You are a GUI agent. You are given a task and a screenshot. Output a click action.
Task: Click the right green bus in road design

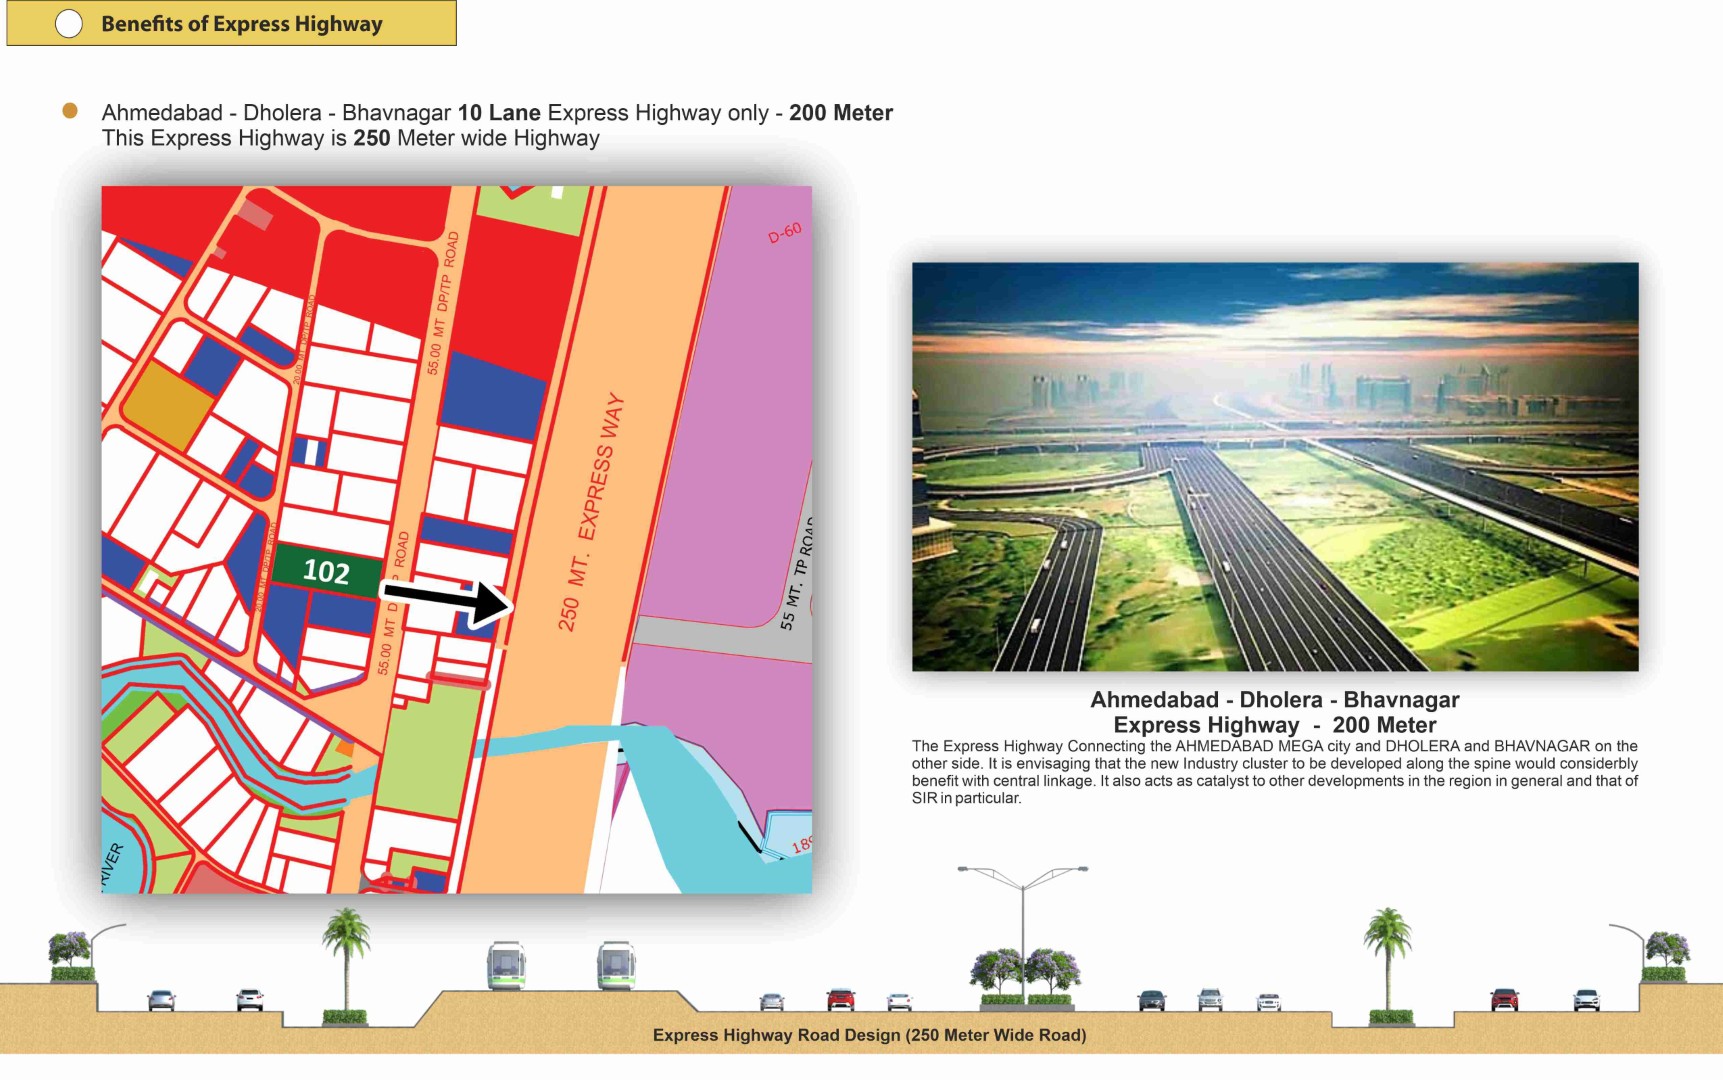pos(616,966)
